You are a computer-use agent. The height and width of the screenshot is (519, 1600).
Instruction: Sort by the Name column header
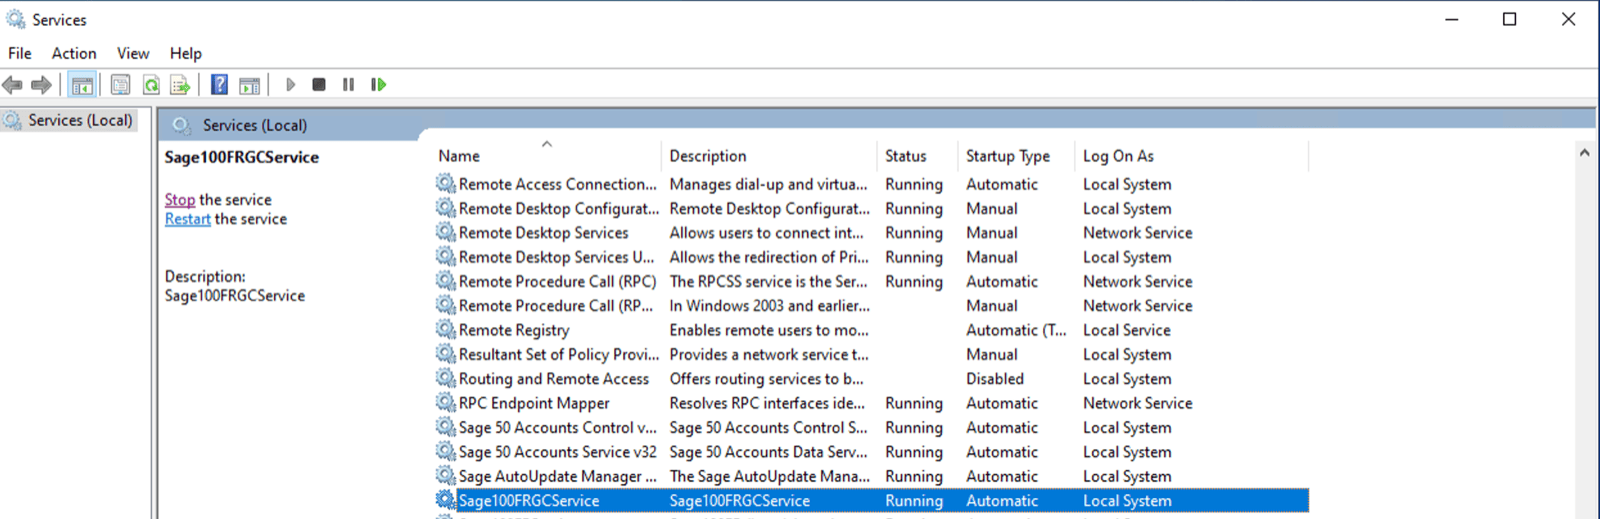547,156
